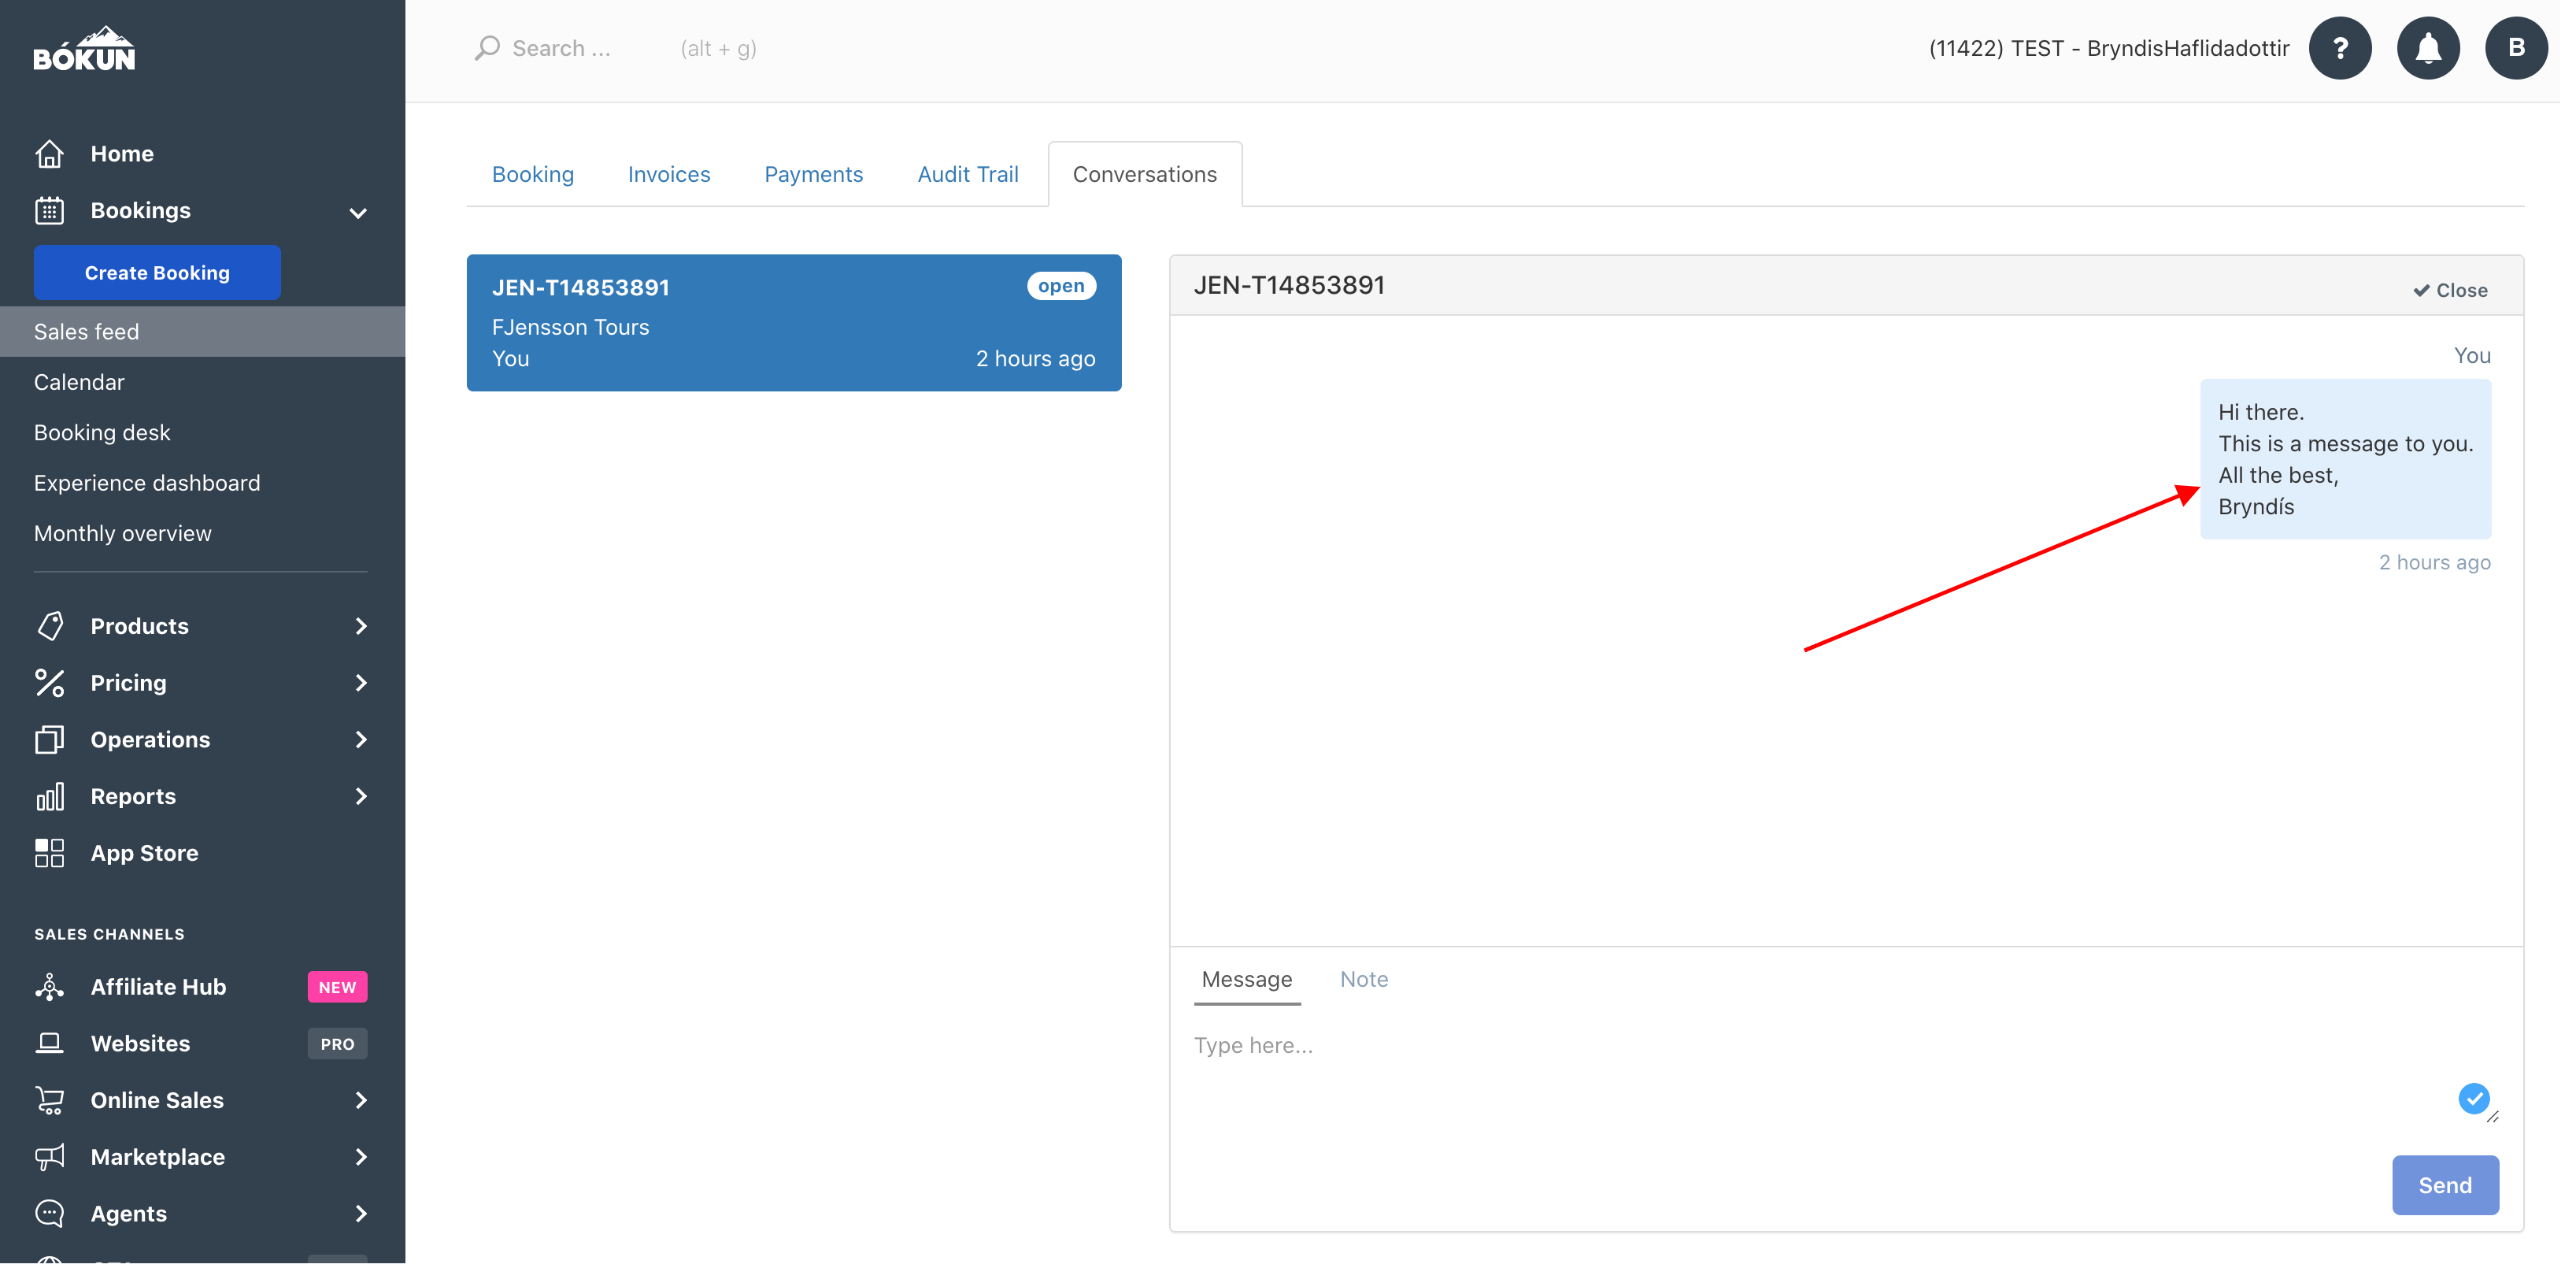Click the App Store menu label
The width and height of the screenshot is (2576, 1279).
pyautogui.click(x=146, y=858)
